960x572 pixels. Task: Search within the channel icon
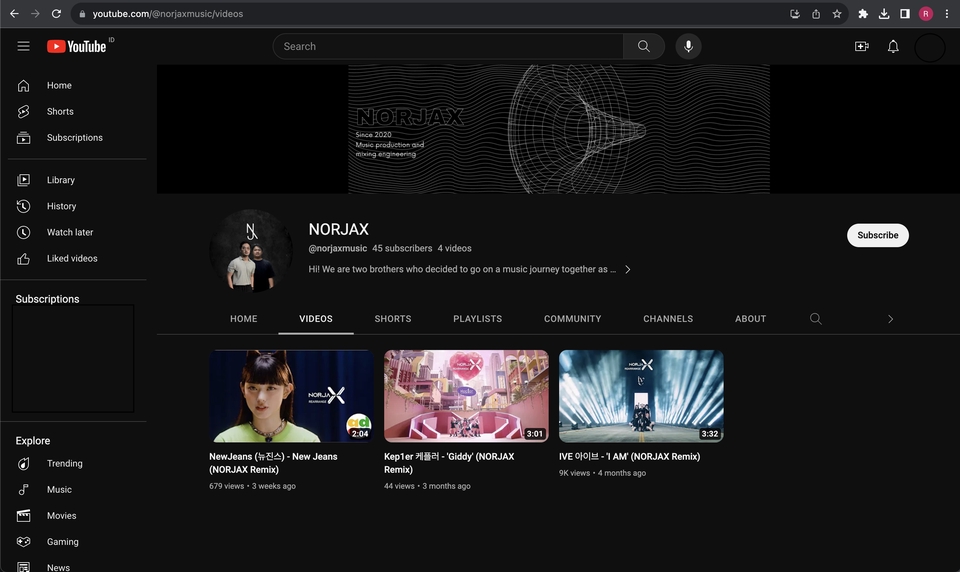(x=816, y=318)
